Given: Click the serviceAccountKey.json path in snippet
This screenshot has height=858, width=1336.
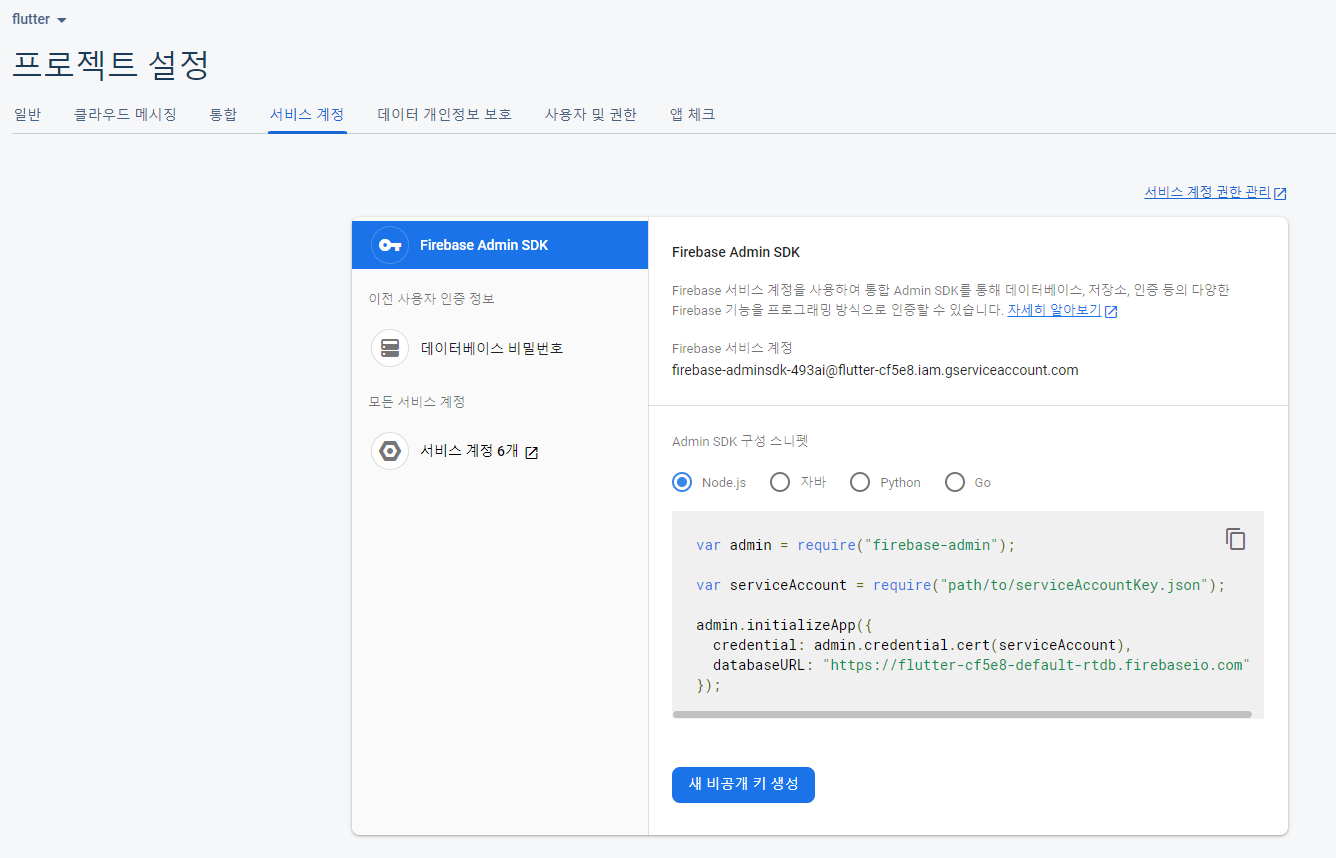Looking at the screenshot, I should 1073,585.
